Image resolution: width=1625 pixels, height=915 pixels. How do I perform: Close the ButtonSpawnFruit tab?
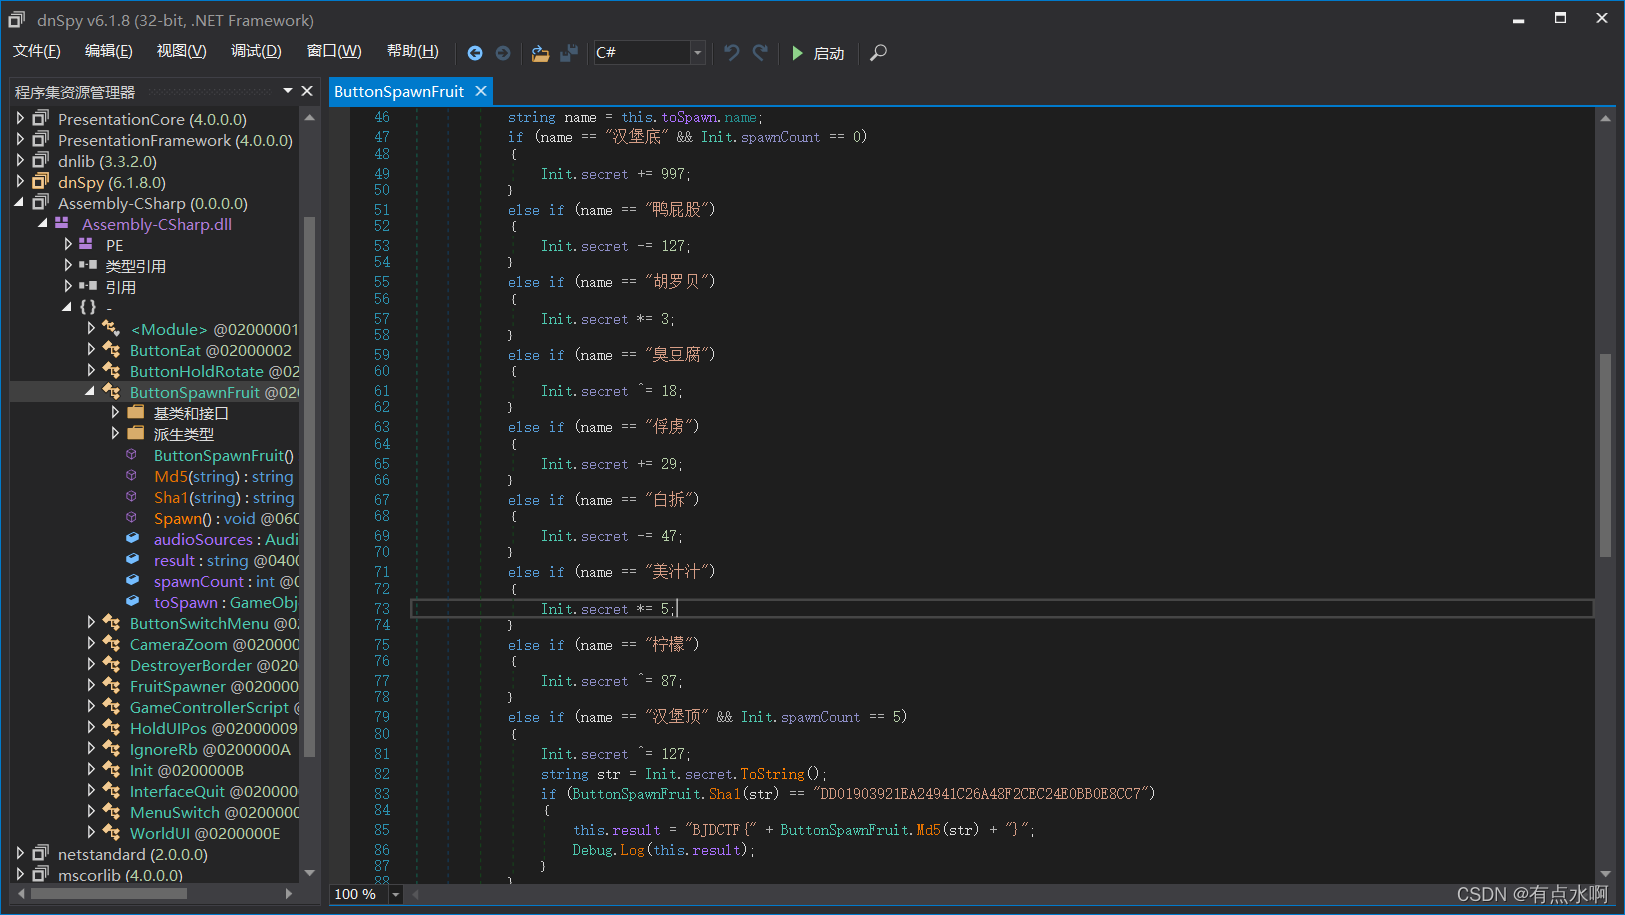481,91
